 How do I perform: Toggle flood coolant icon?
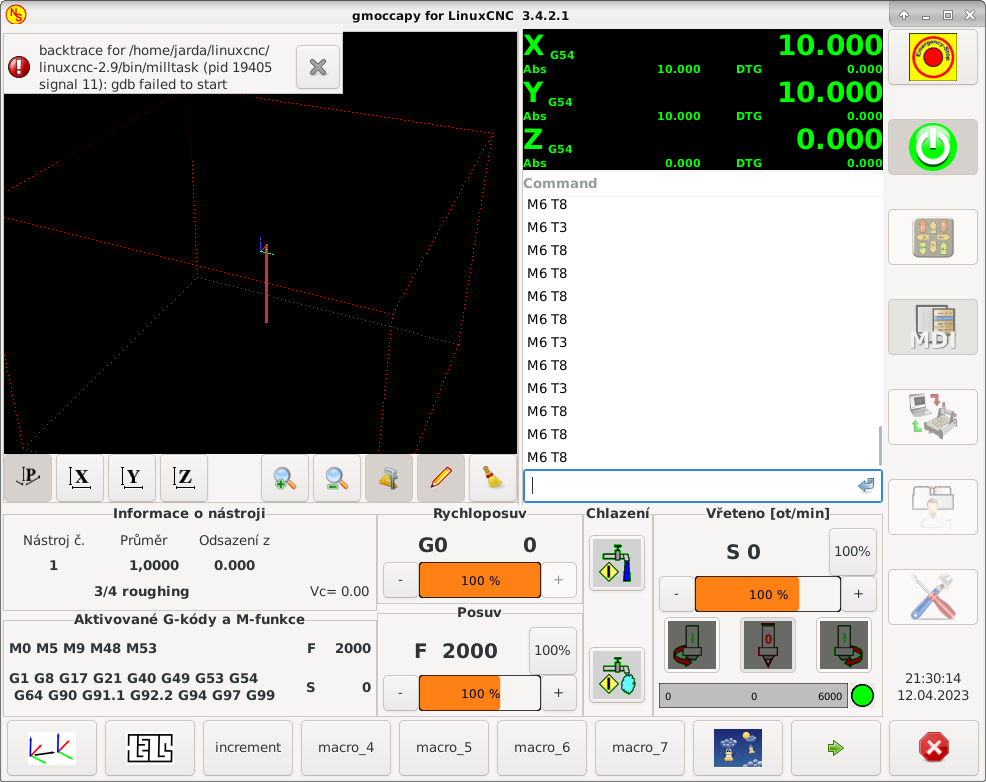click(x=616, y=564)
